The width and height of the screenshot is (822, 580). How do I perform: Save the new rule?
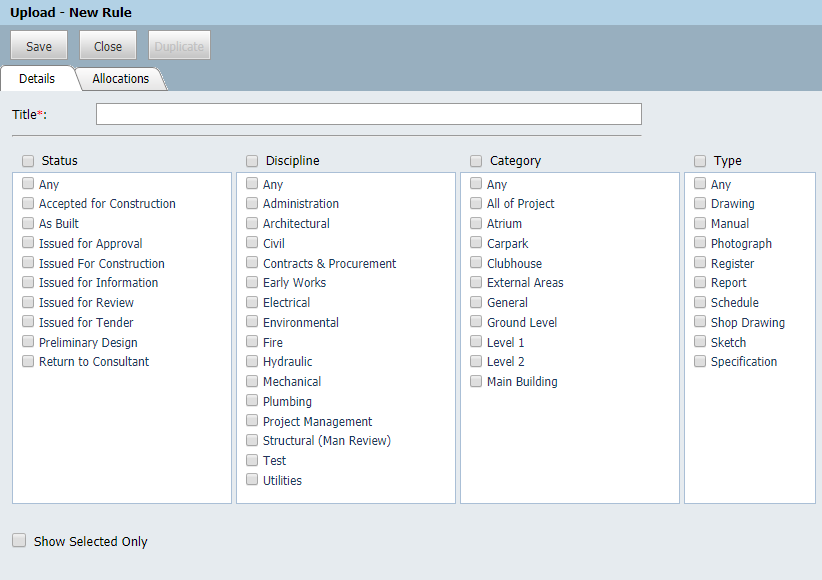pyautogui.click(x=38, y=46)
